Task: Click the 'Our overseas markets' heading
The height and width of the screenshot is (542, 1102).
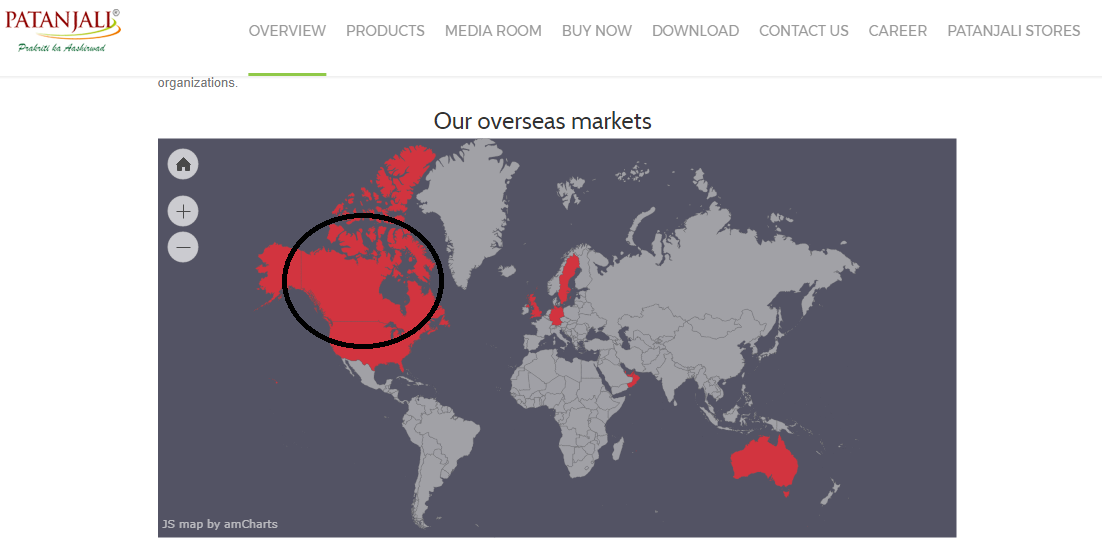Action: 543,121
